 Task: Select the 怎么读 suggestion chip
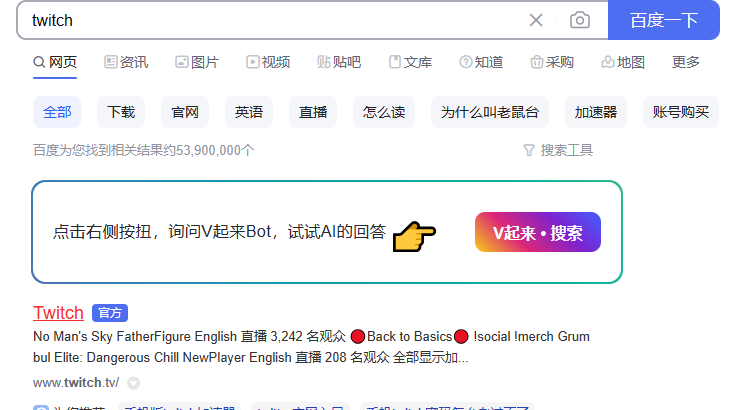(384, 112)
